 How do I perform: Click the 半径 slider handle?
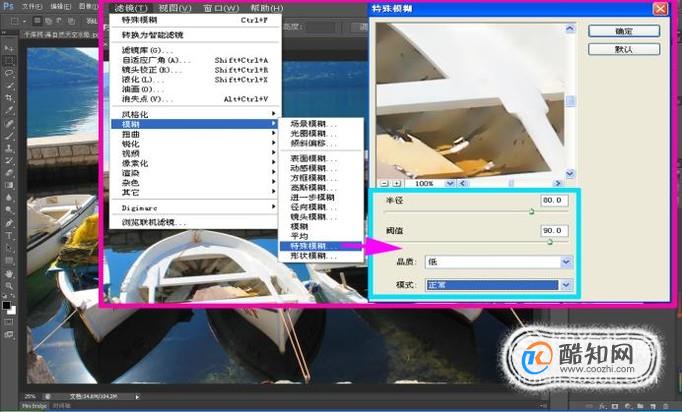(531, 212)
